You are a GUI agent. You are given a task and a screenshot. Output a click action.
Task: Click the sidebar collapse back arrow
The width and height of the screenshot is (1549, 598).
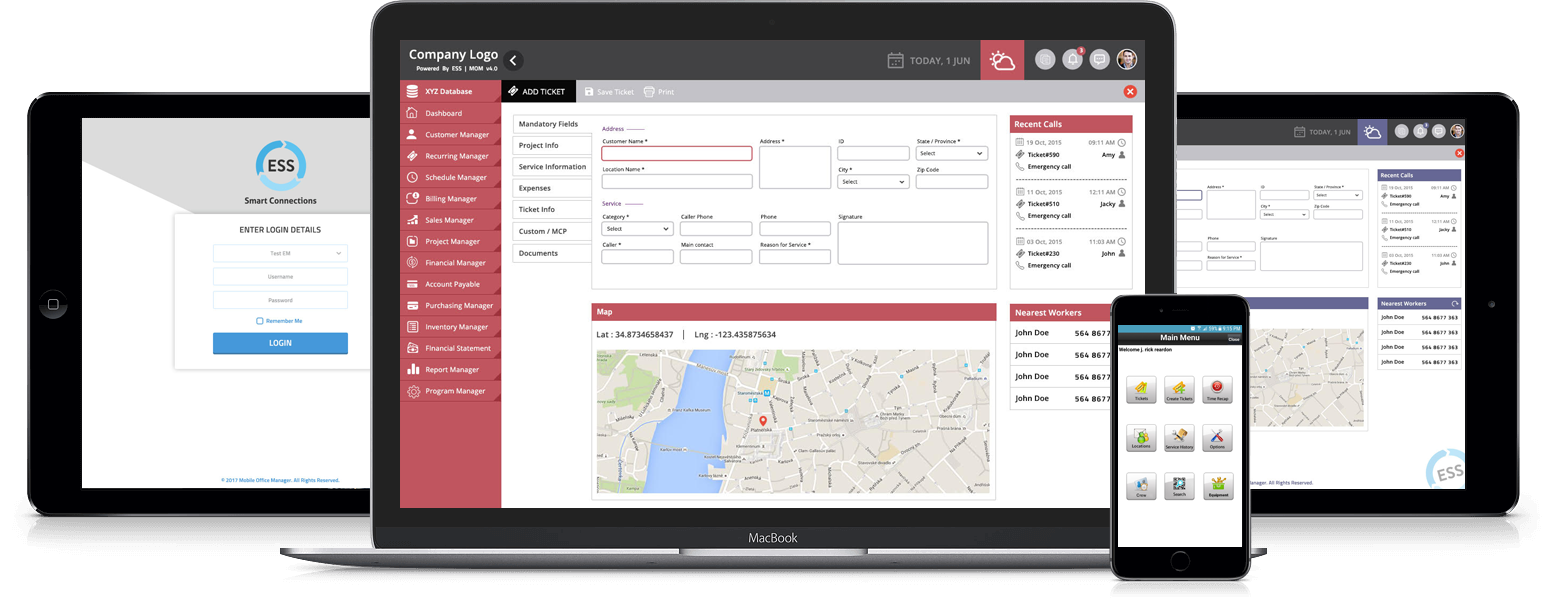click(x=513, y=60)
